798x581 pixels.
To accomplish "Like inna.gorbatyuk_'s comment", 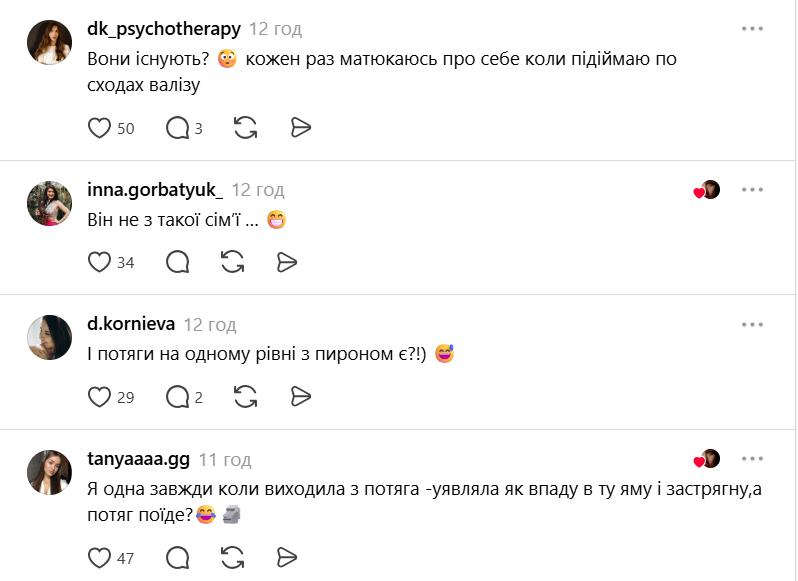I will coord(99,262).
